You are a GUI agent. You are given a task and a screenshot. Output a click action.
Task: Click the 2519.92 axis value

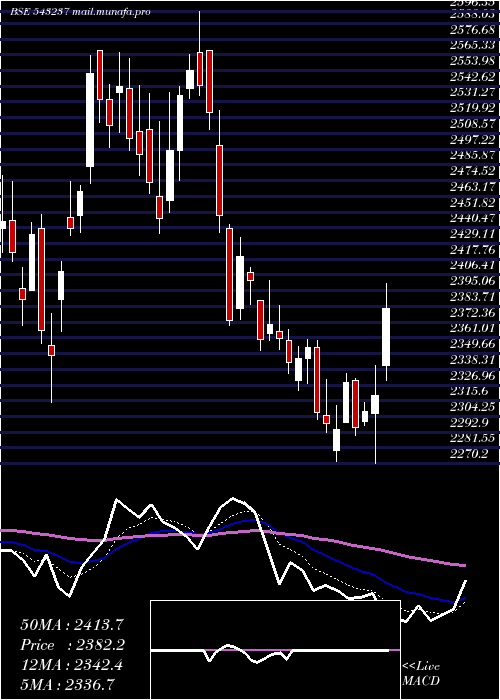472,108
